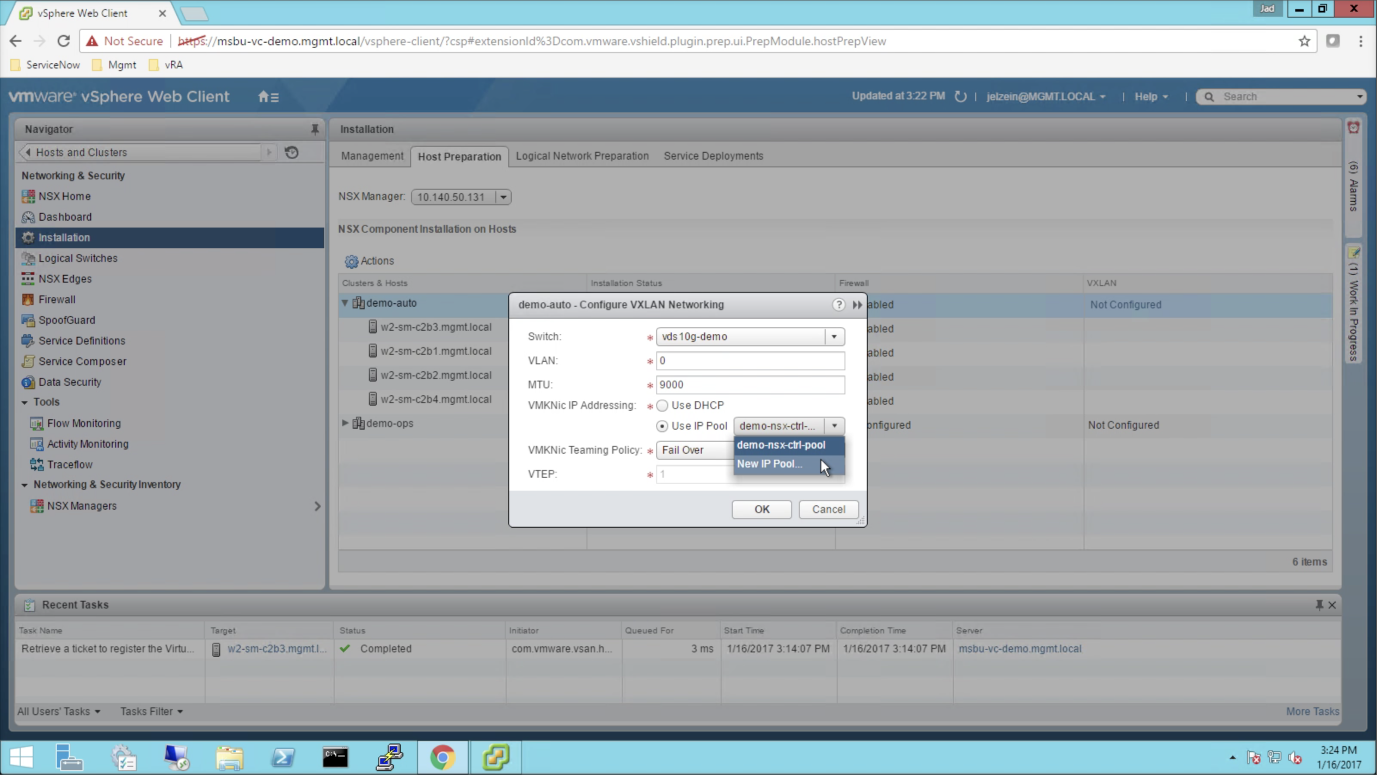Click the VLAN input field
The image size is (1377, 775).
click(x=750, y=361)
